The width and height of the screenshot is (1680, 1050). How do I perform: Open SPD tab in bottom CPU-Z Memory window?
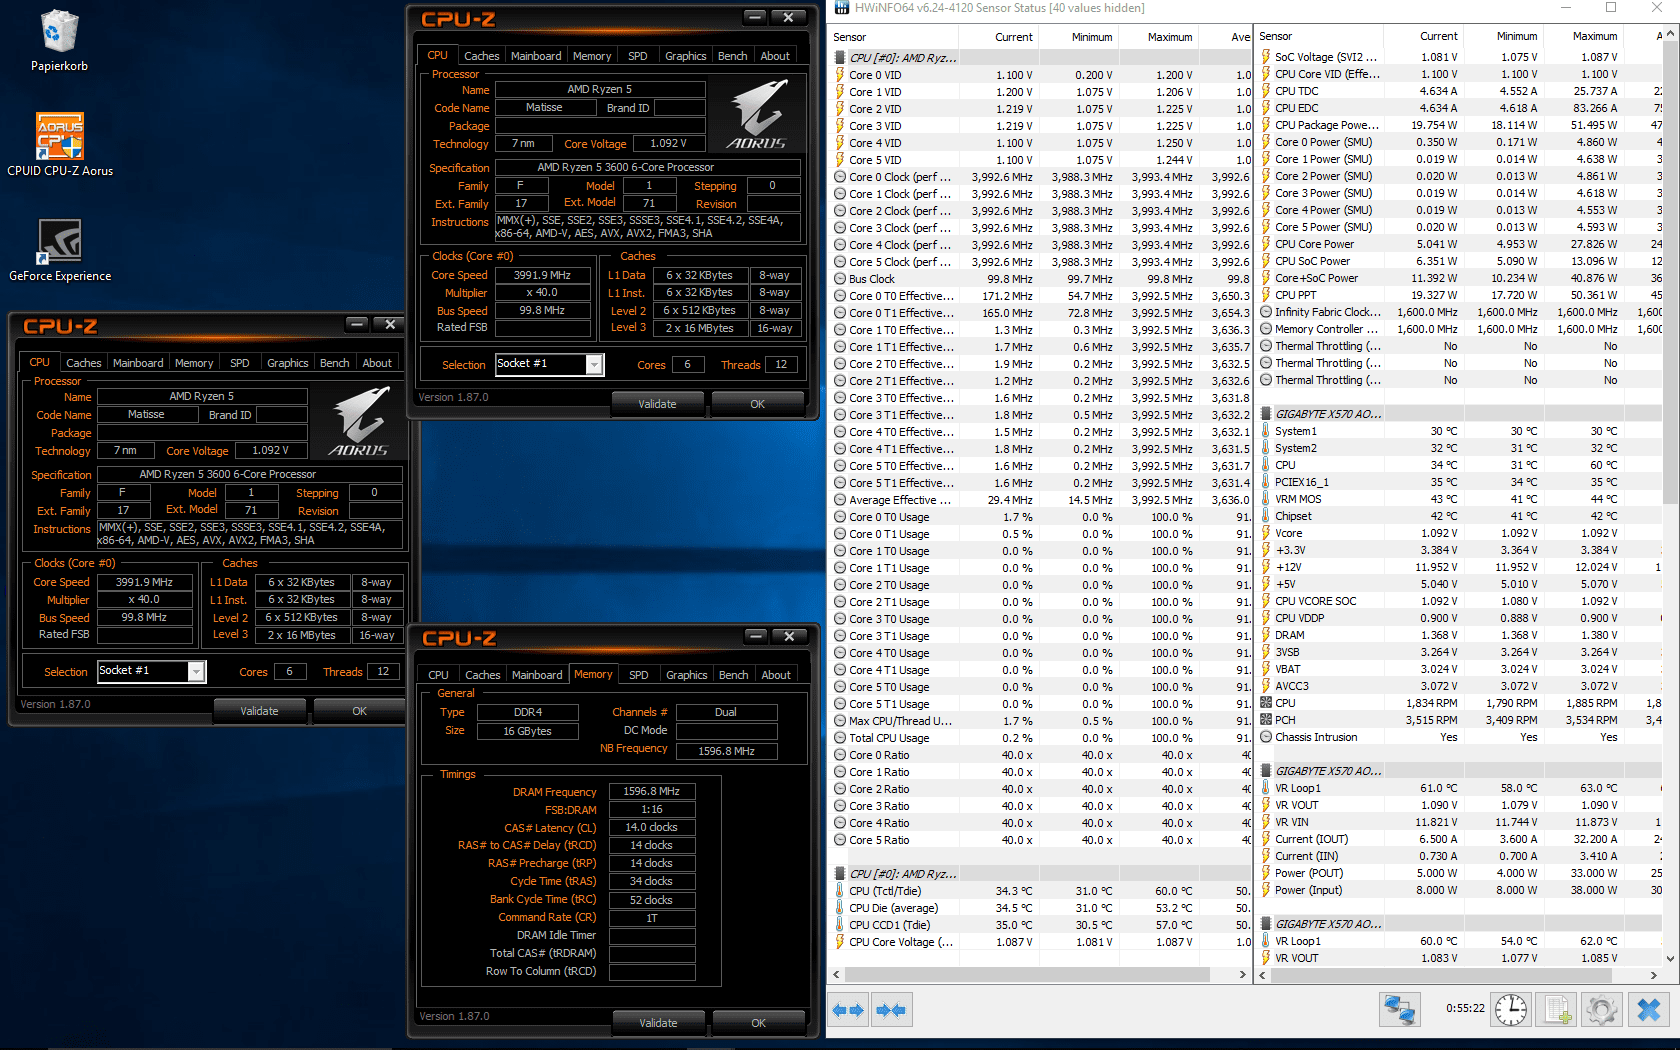click(639, 675)
